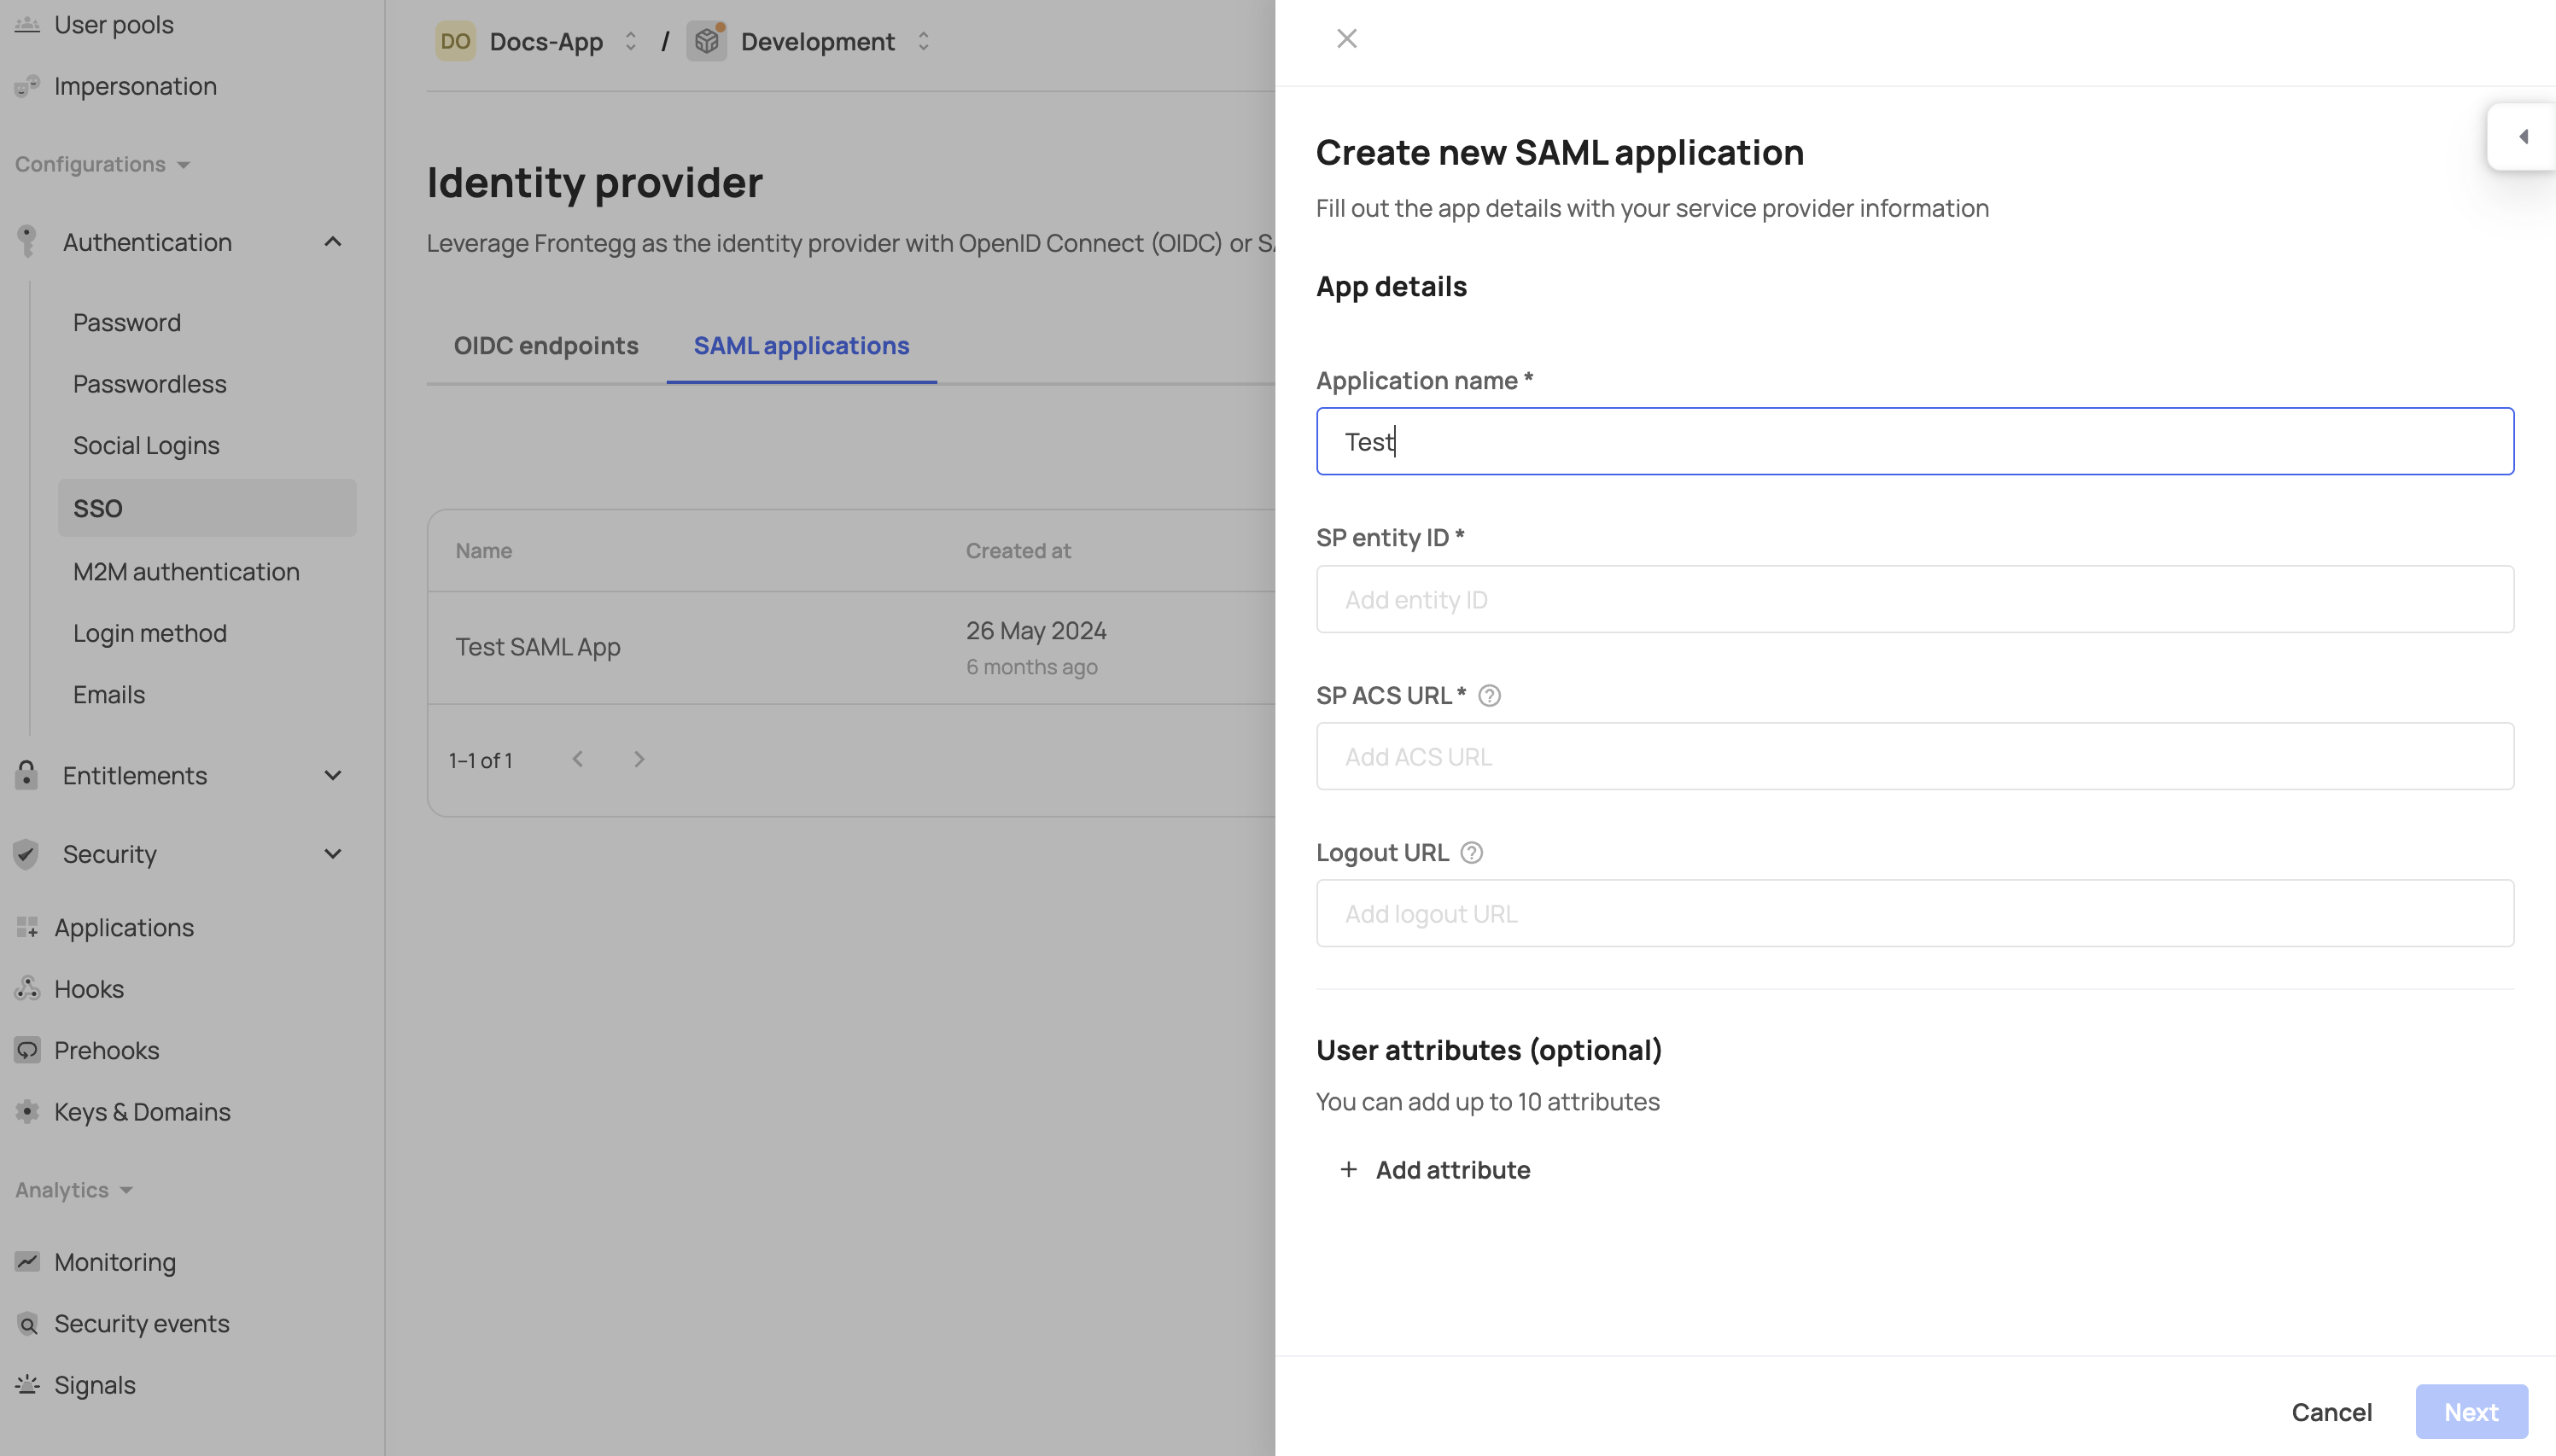2556x1456 pixels.
Task: Click the SP ACS URL help icon
Action: pos(1489,695)
